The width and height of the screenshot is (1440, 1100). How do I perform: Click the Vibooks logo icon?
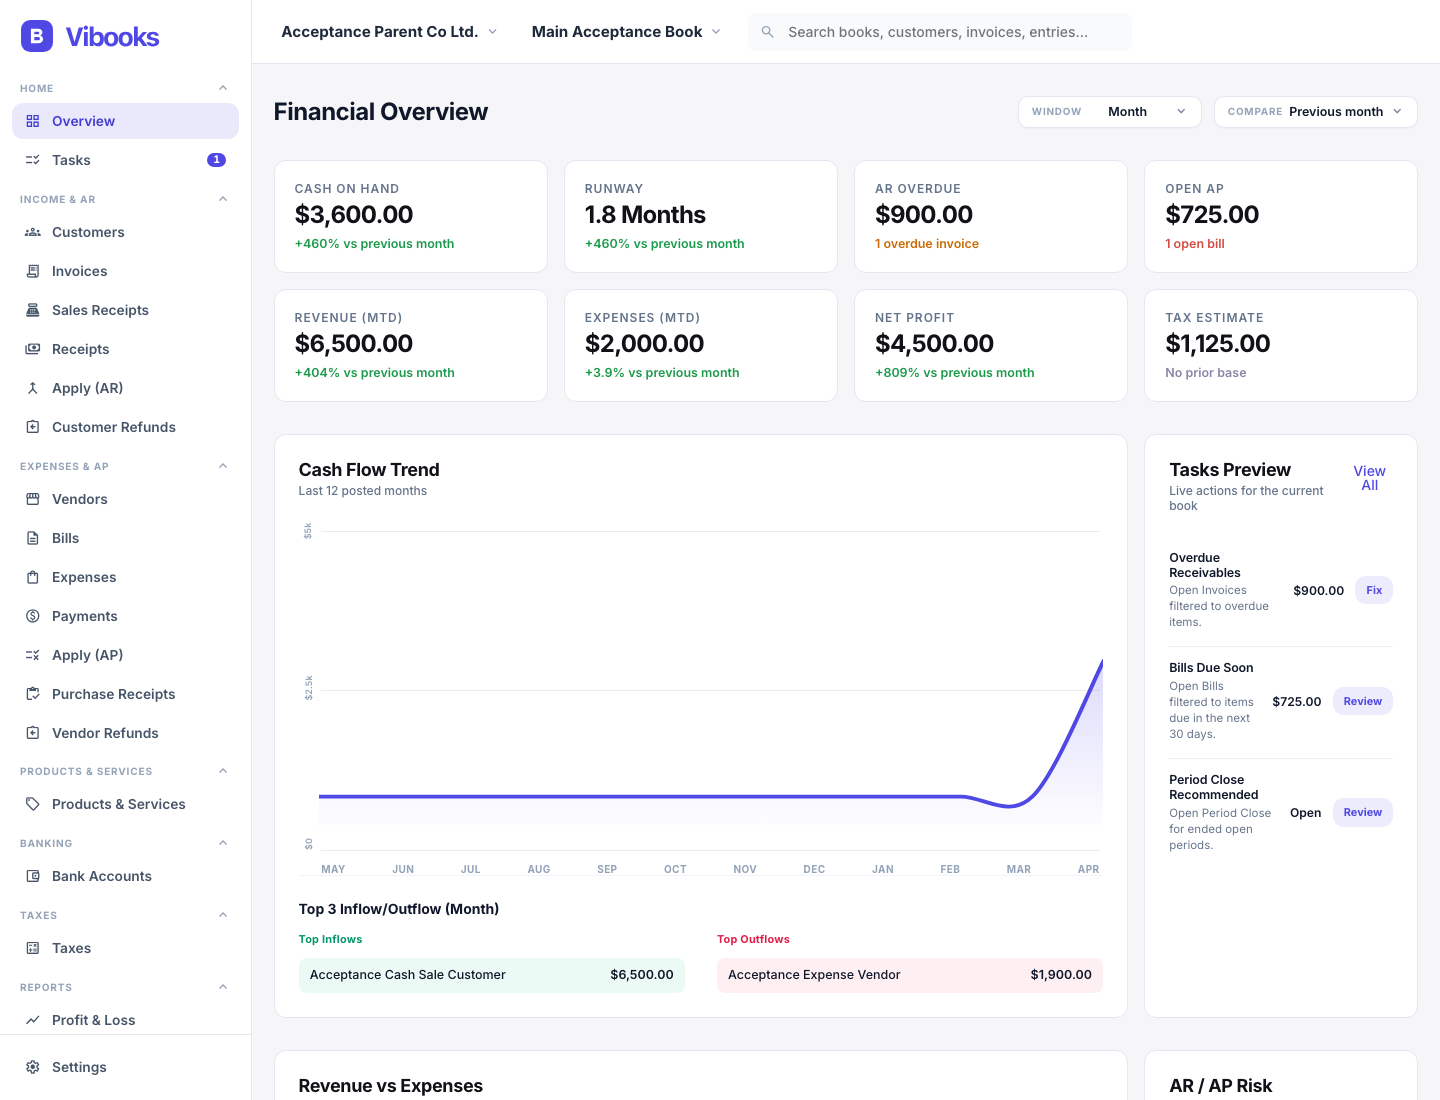tap(36, 36)
